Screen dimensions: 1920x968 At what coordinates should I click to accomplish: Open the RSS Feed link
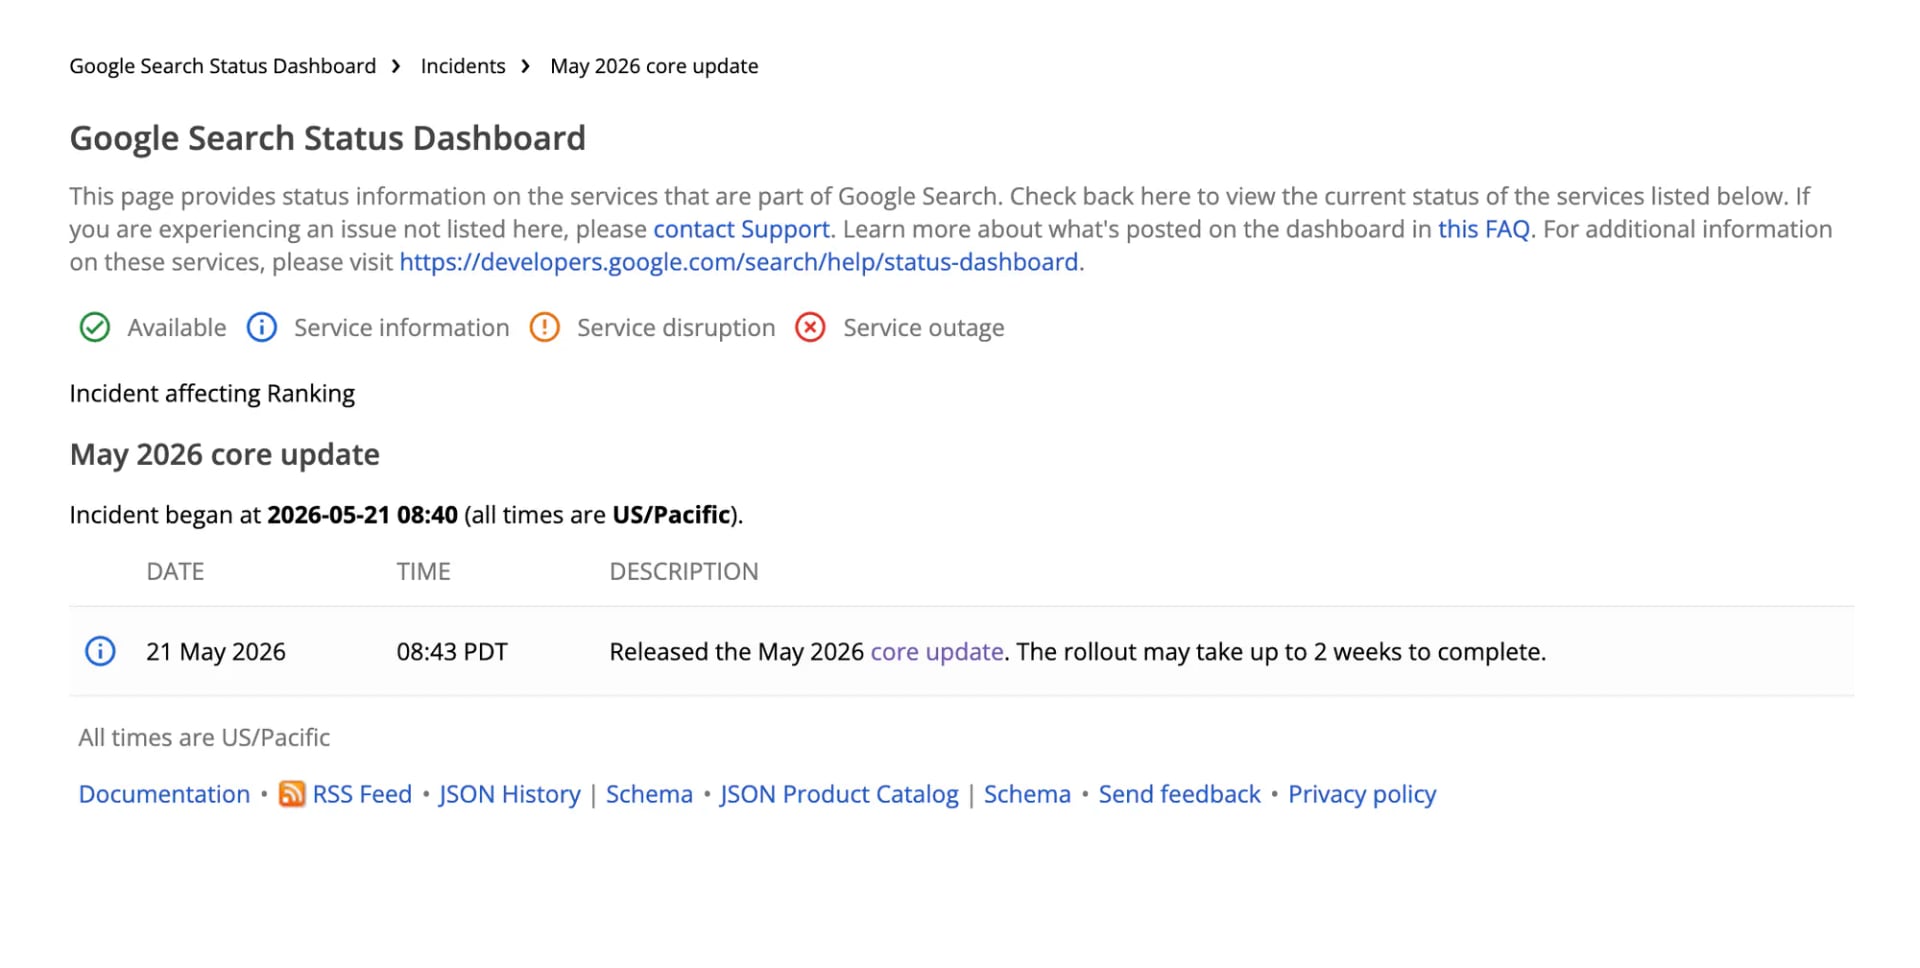pos(362,794)
